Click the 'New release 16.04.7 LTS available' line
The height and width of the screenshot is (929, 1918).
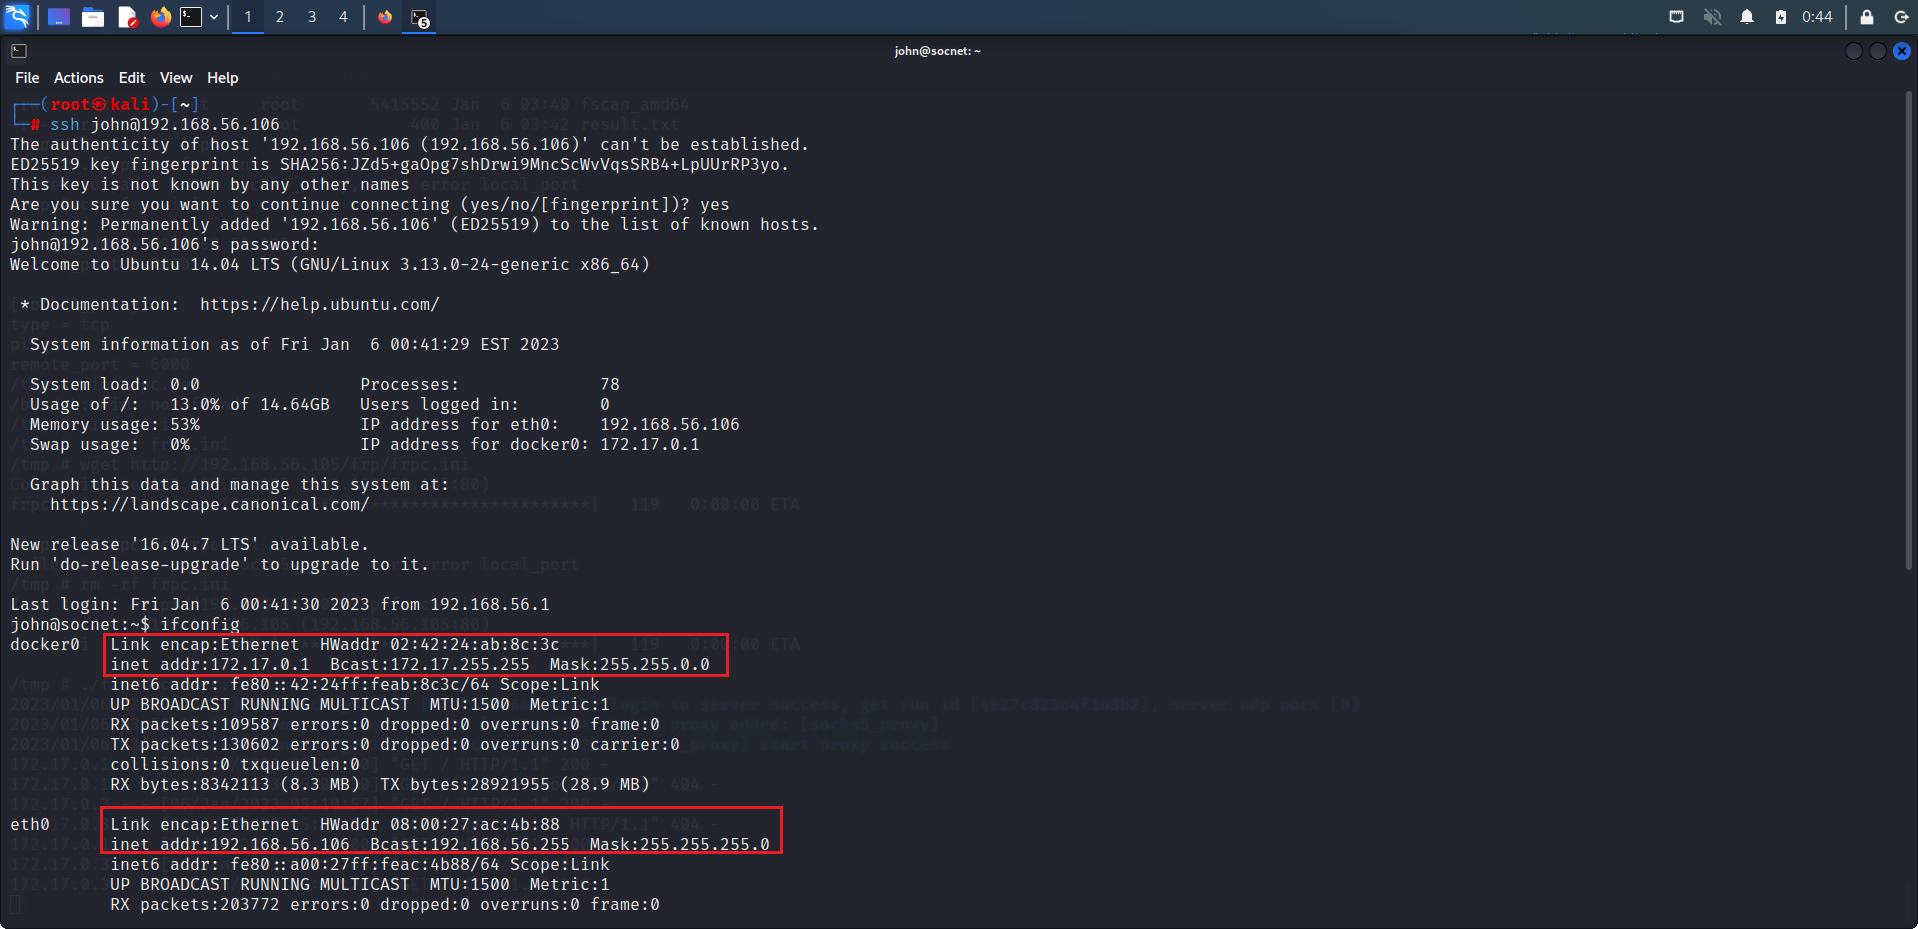pos(190,544)
